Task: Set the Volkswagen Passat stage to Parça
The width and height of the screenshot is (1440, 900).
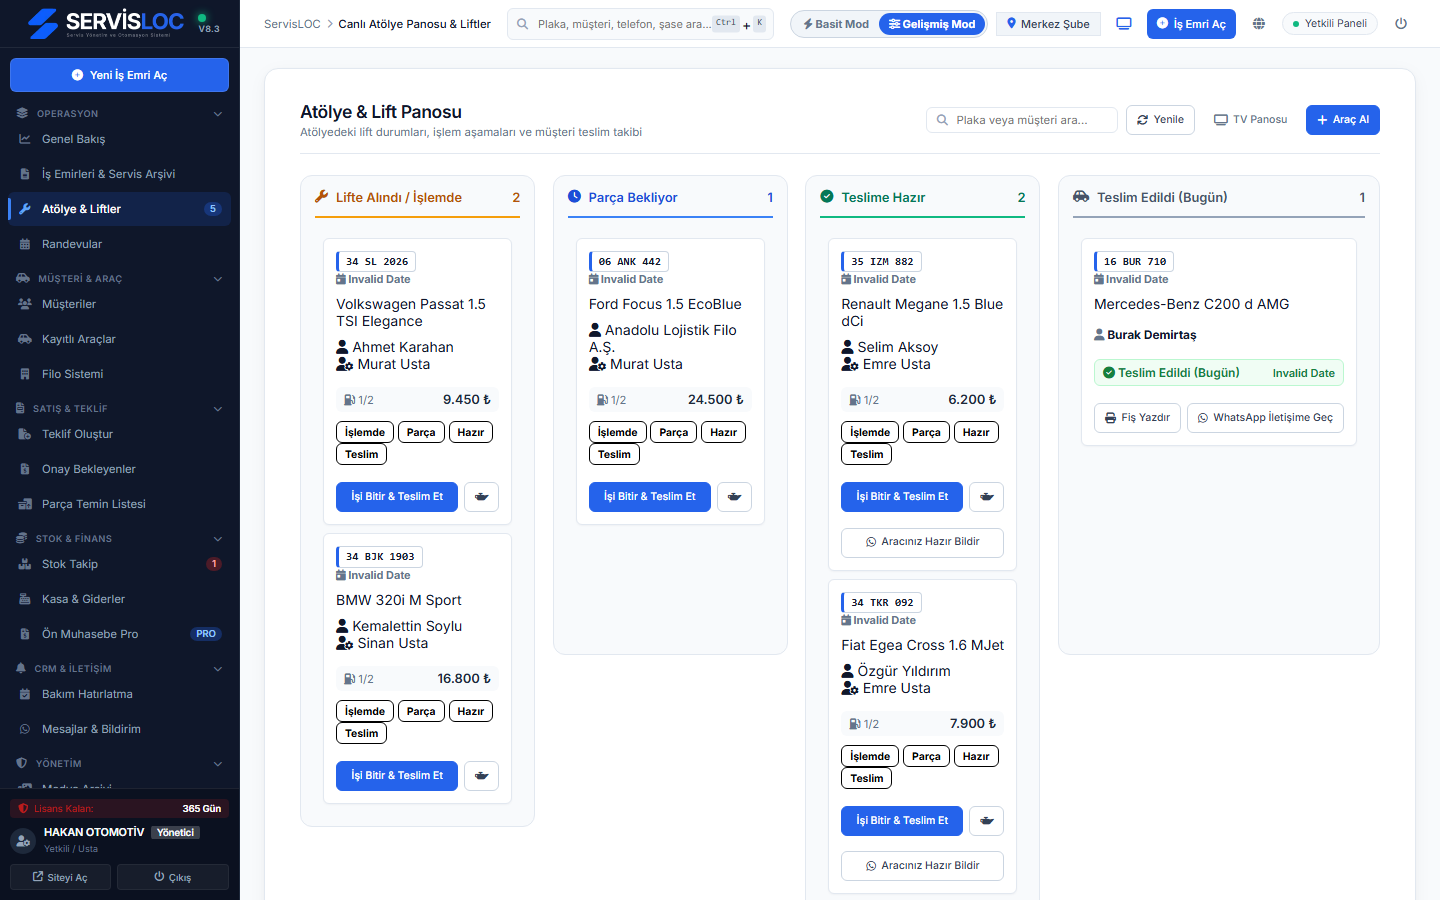Action: coord(421,433)
